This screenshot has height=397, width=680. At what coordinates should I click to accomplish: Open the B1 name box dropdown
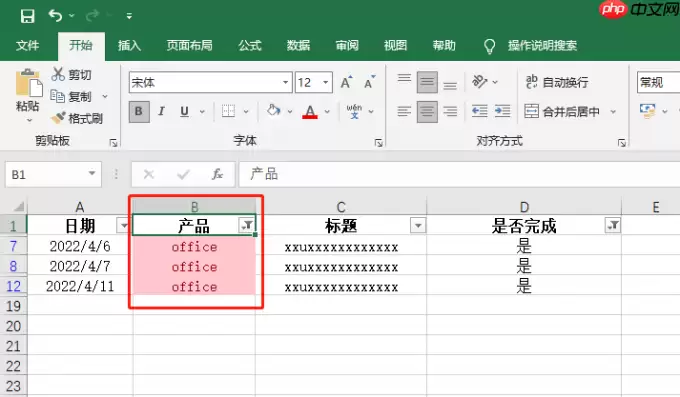(92, 174)
